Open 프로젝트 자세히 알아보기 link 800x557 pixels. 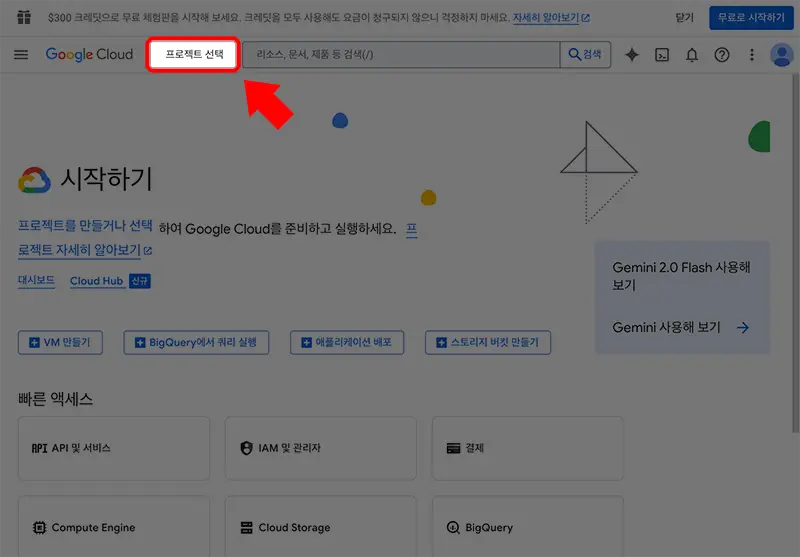pos(85,250)
